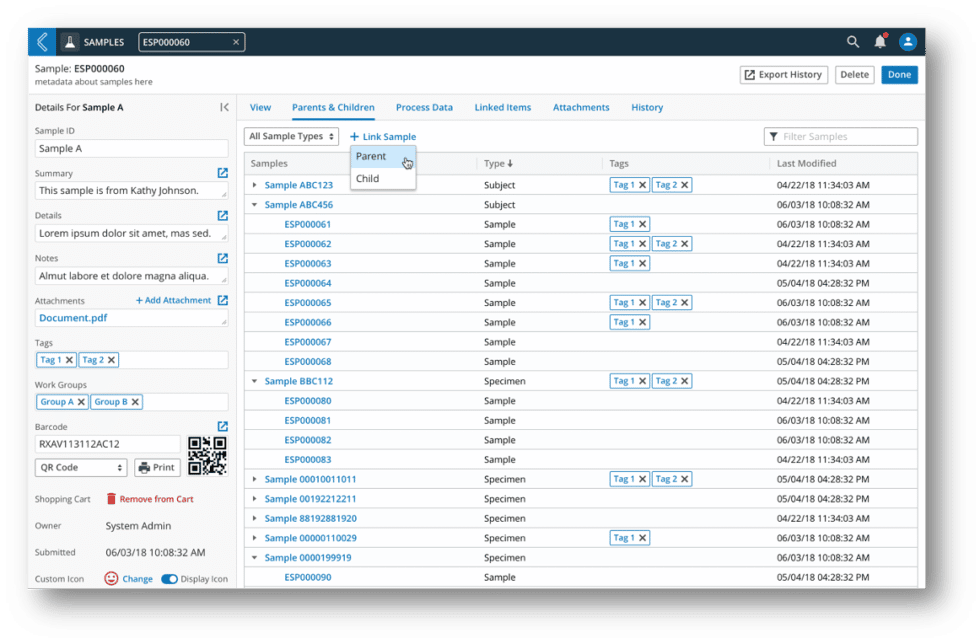Click the Done button
The image size is (980, 644).
click(899, 74)
